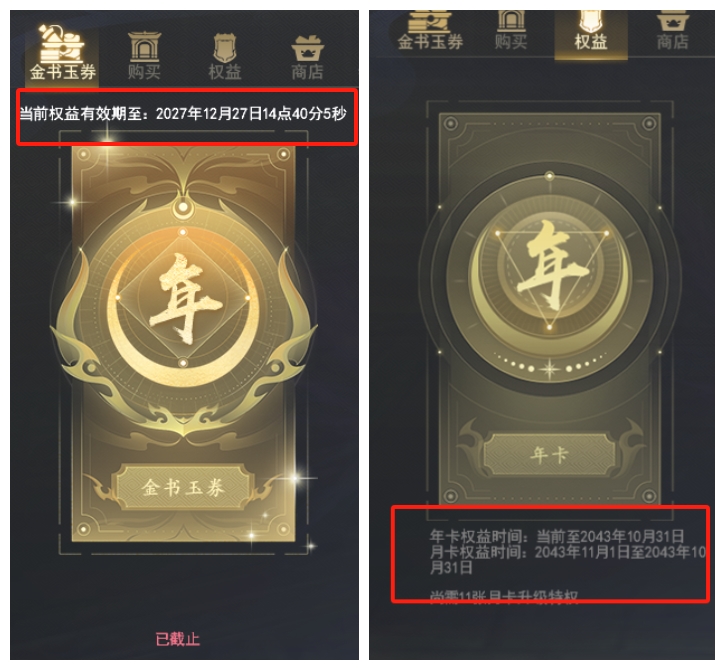725x670 pixels.
Task: Click the 年卡 label plaque
Action: coord(549,455)
